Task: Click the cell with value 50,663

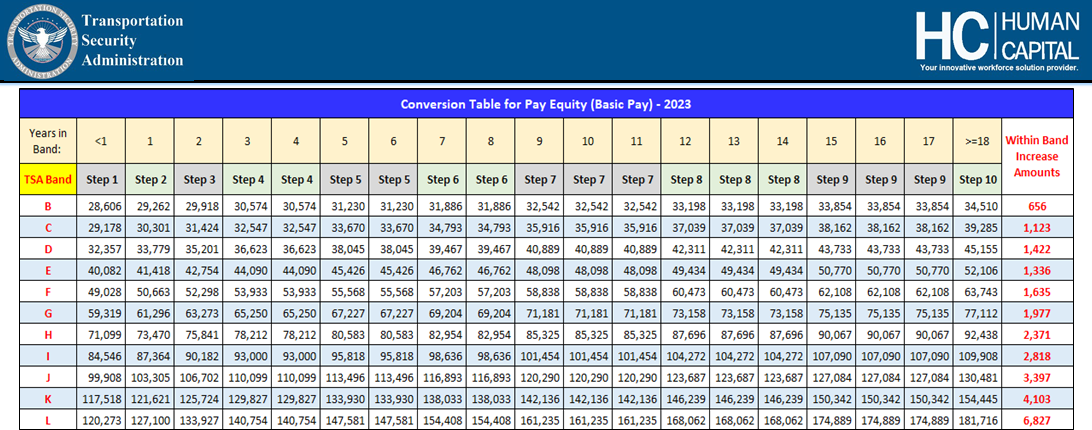Action: (150, 292)
